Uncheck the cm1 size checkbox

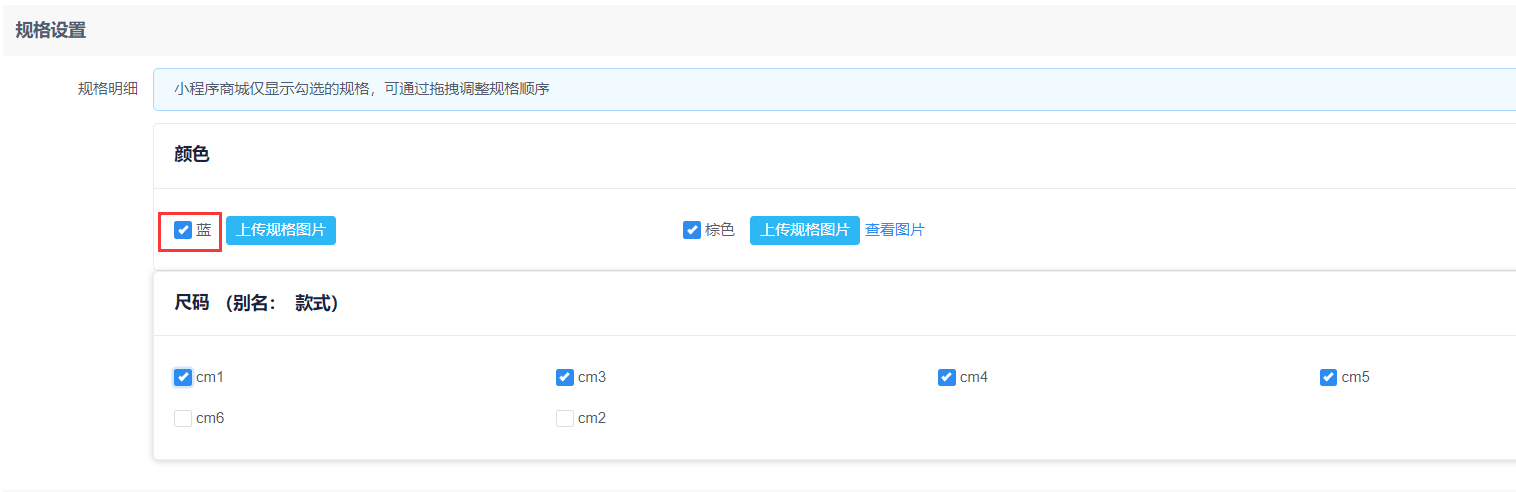pyautogui.click(x=183, y=377)
